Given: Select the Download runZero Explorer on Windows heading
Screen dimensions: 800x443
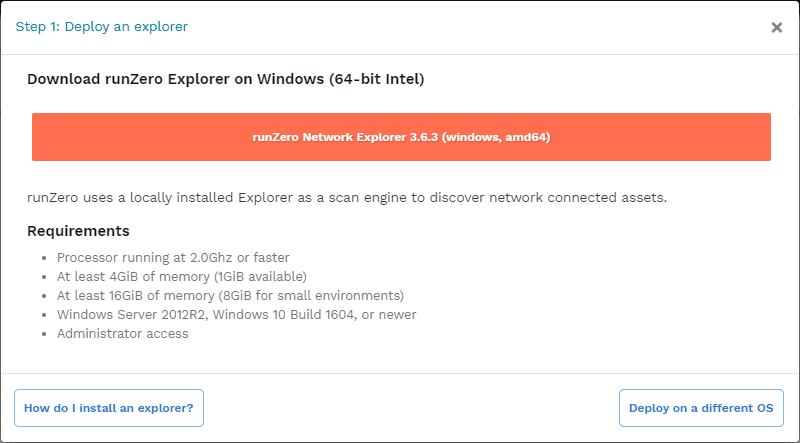Looking at the screenshot, I should coord(226,79).
